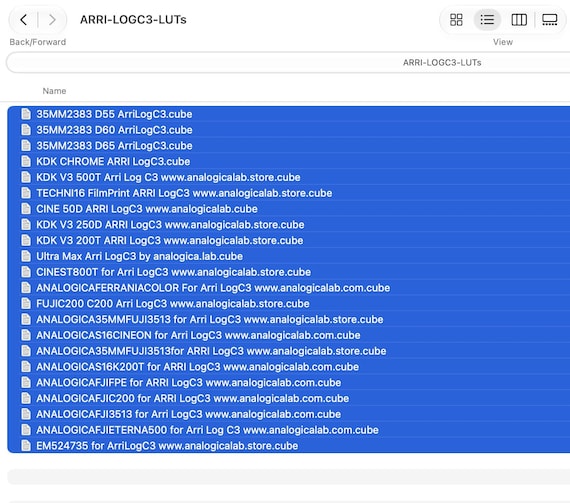Go back to the previous folder

pos(24,20)
